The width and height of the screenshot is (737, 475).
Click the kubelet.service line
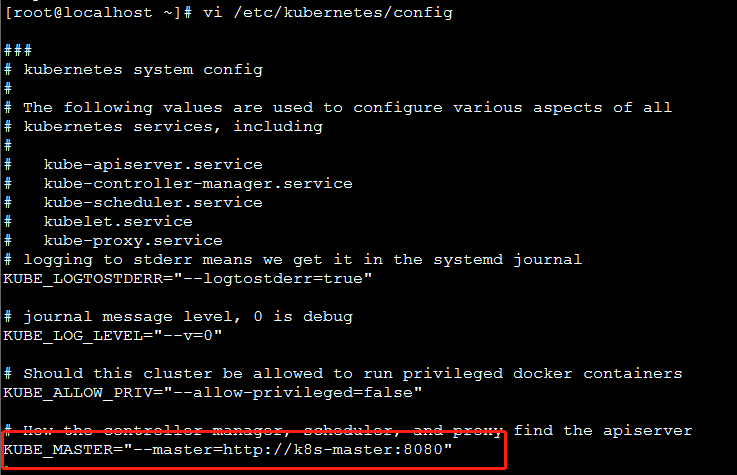point(118,221)
